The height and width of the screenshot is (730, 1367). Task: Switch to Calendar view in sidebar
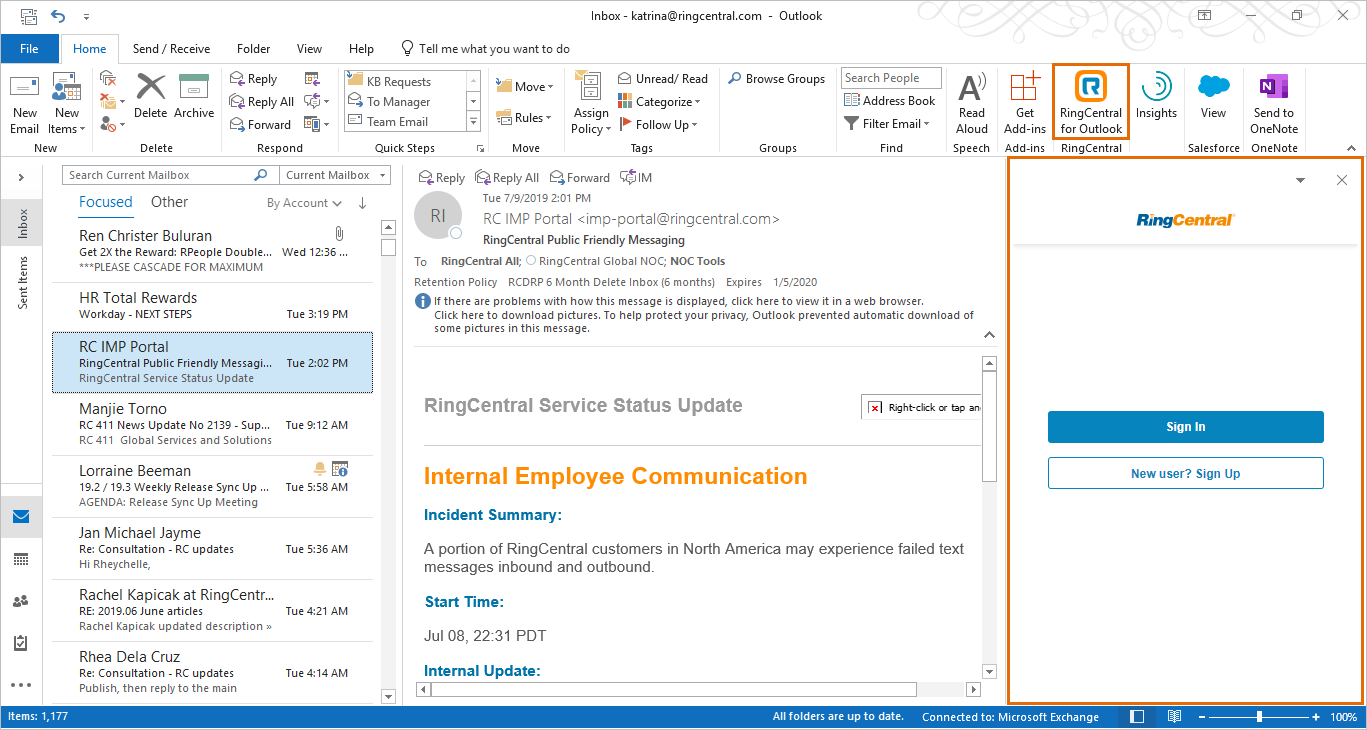(x=21, y=559)
